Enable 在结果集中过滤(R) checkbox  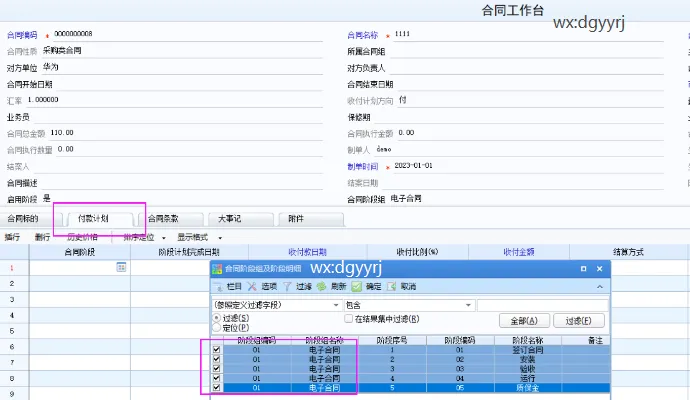[349, 319]
